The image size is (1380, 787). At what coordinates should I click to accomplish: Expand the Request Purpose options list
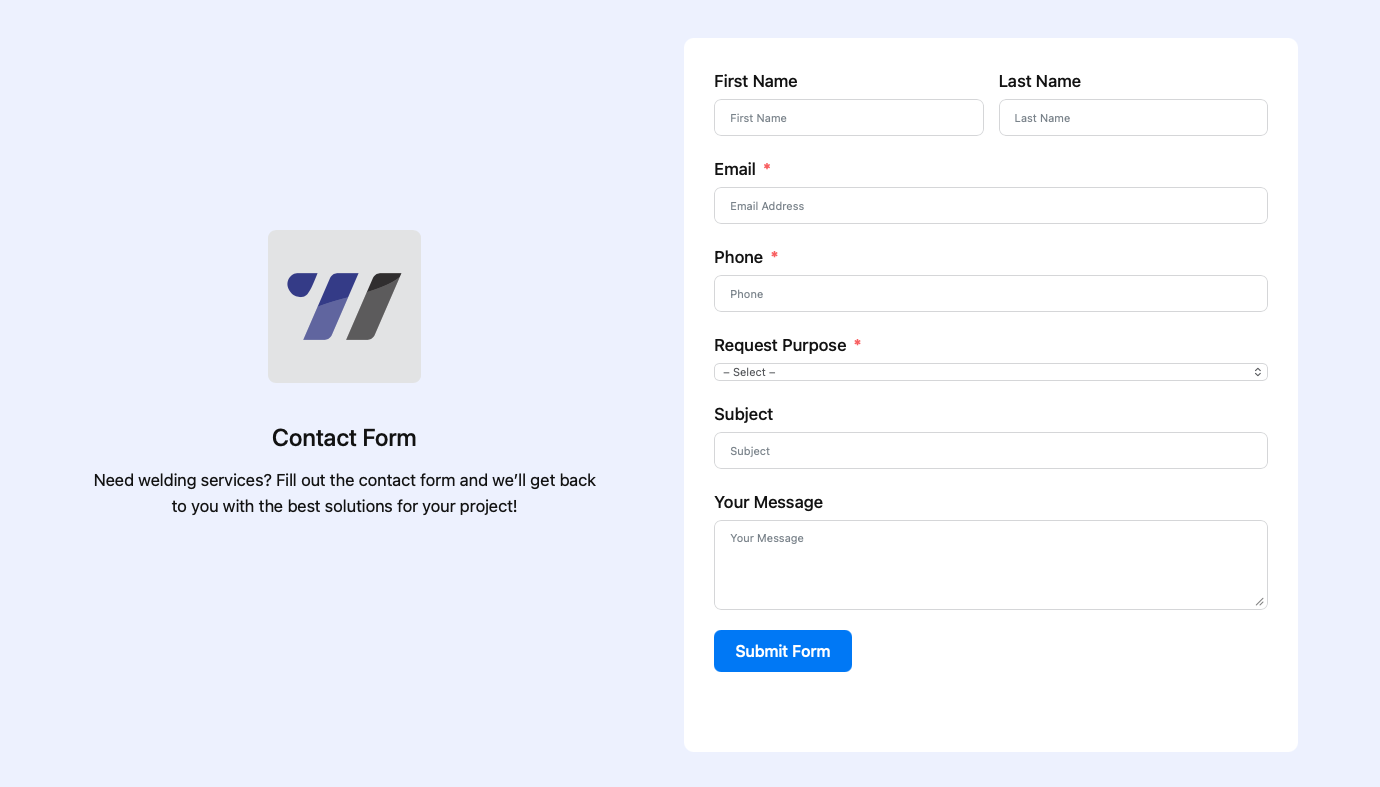point(991,371)
